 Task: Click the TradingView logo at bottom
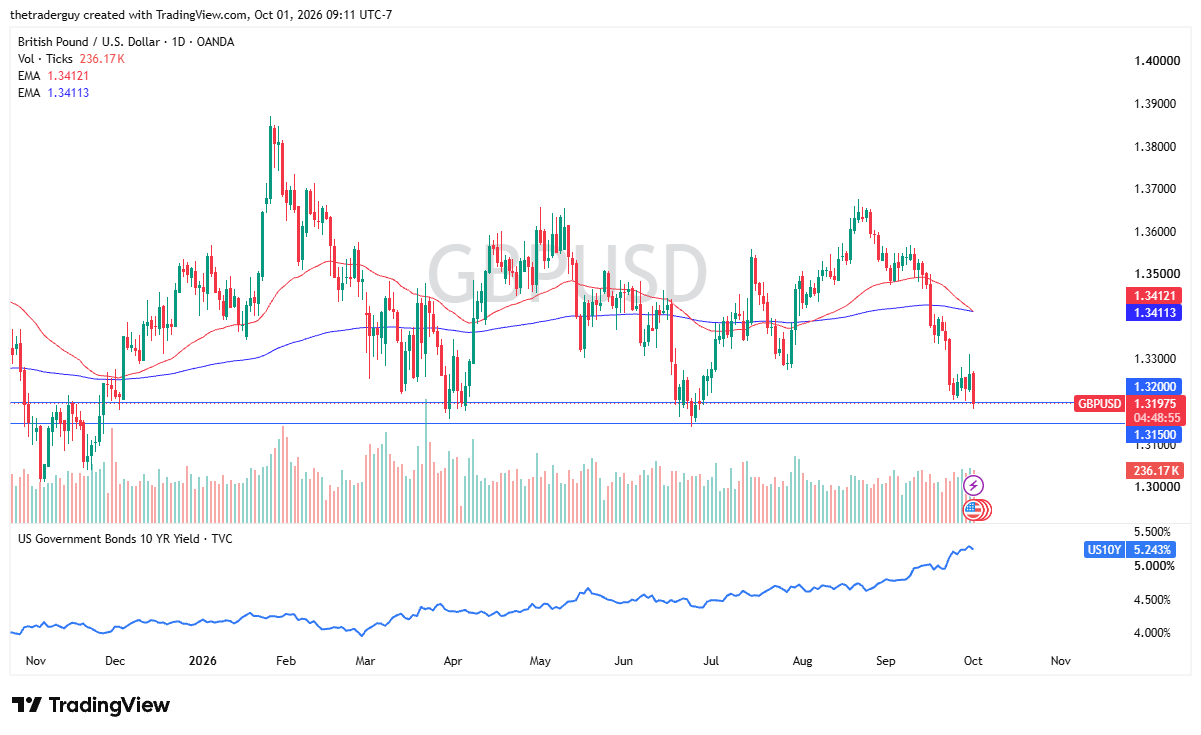tap(90, 705)
